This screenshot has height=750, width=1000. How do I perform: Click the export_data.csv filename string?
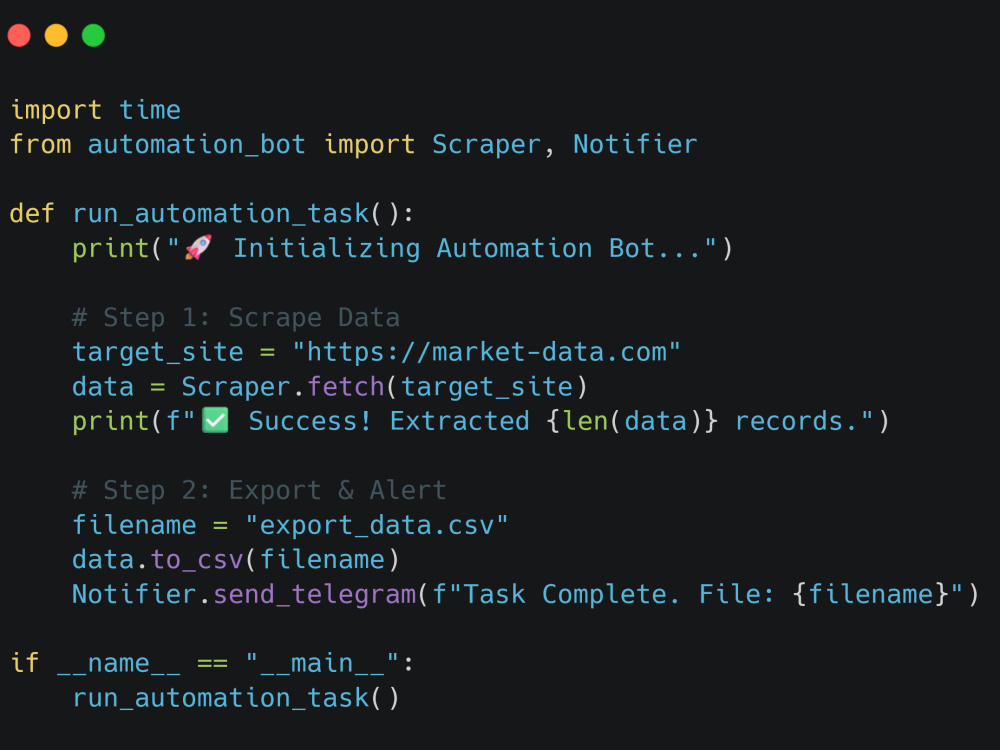[376, 524]
